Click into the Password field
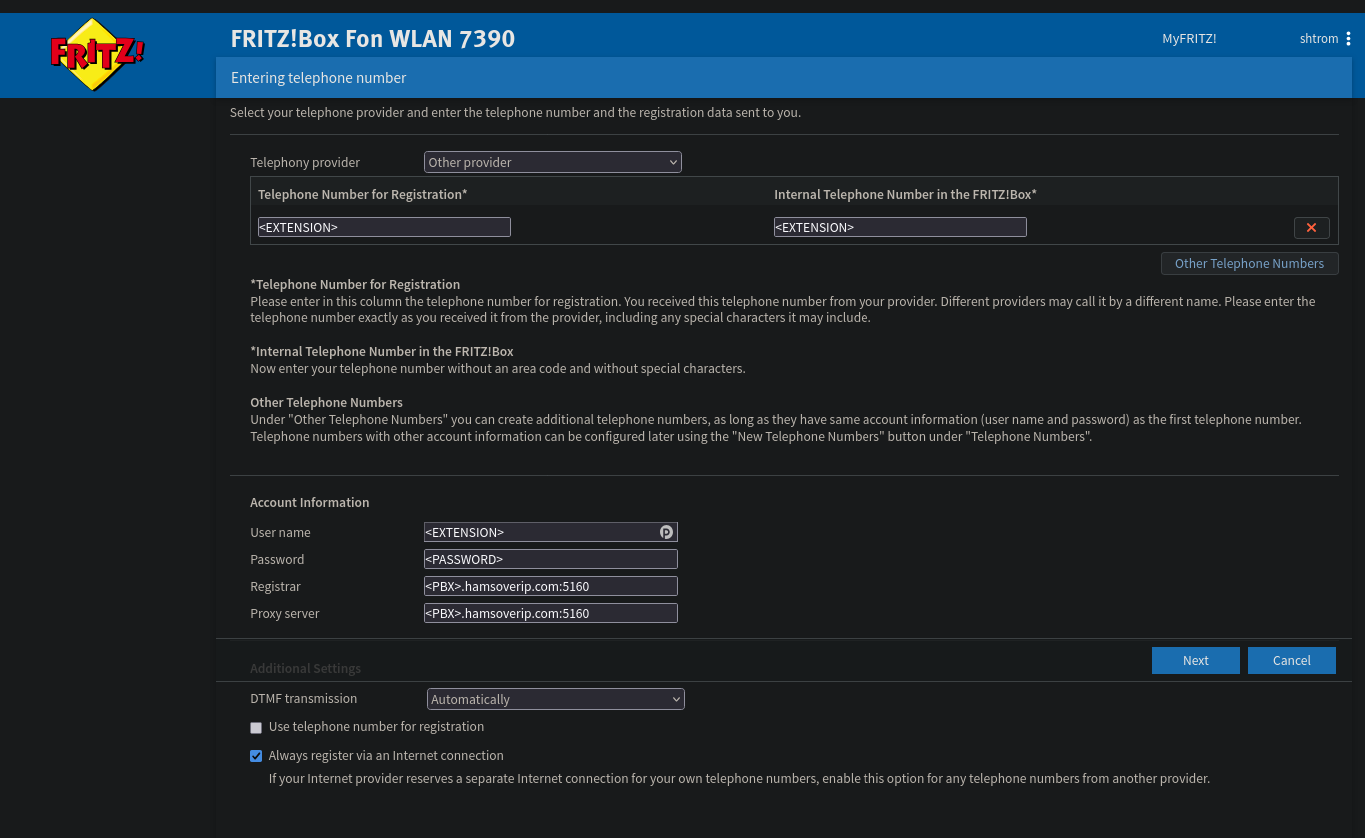 pyautogui.click(x=551, y=559)
